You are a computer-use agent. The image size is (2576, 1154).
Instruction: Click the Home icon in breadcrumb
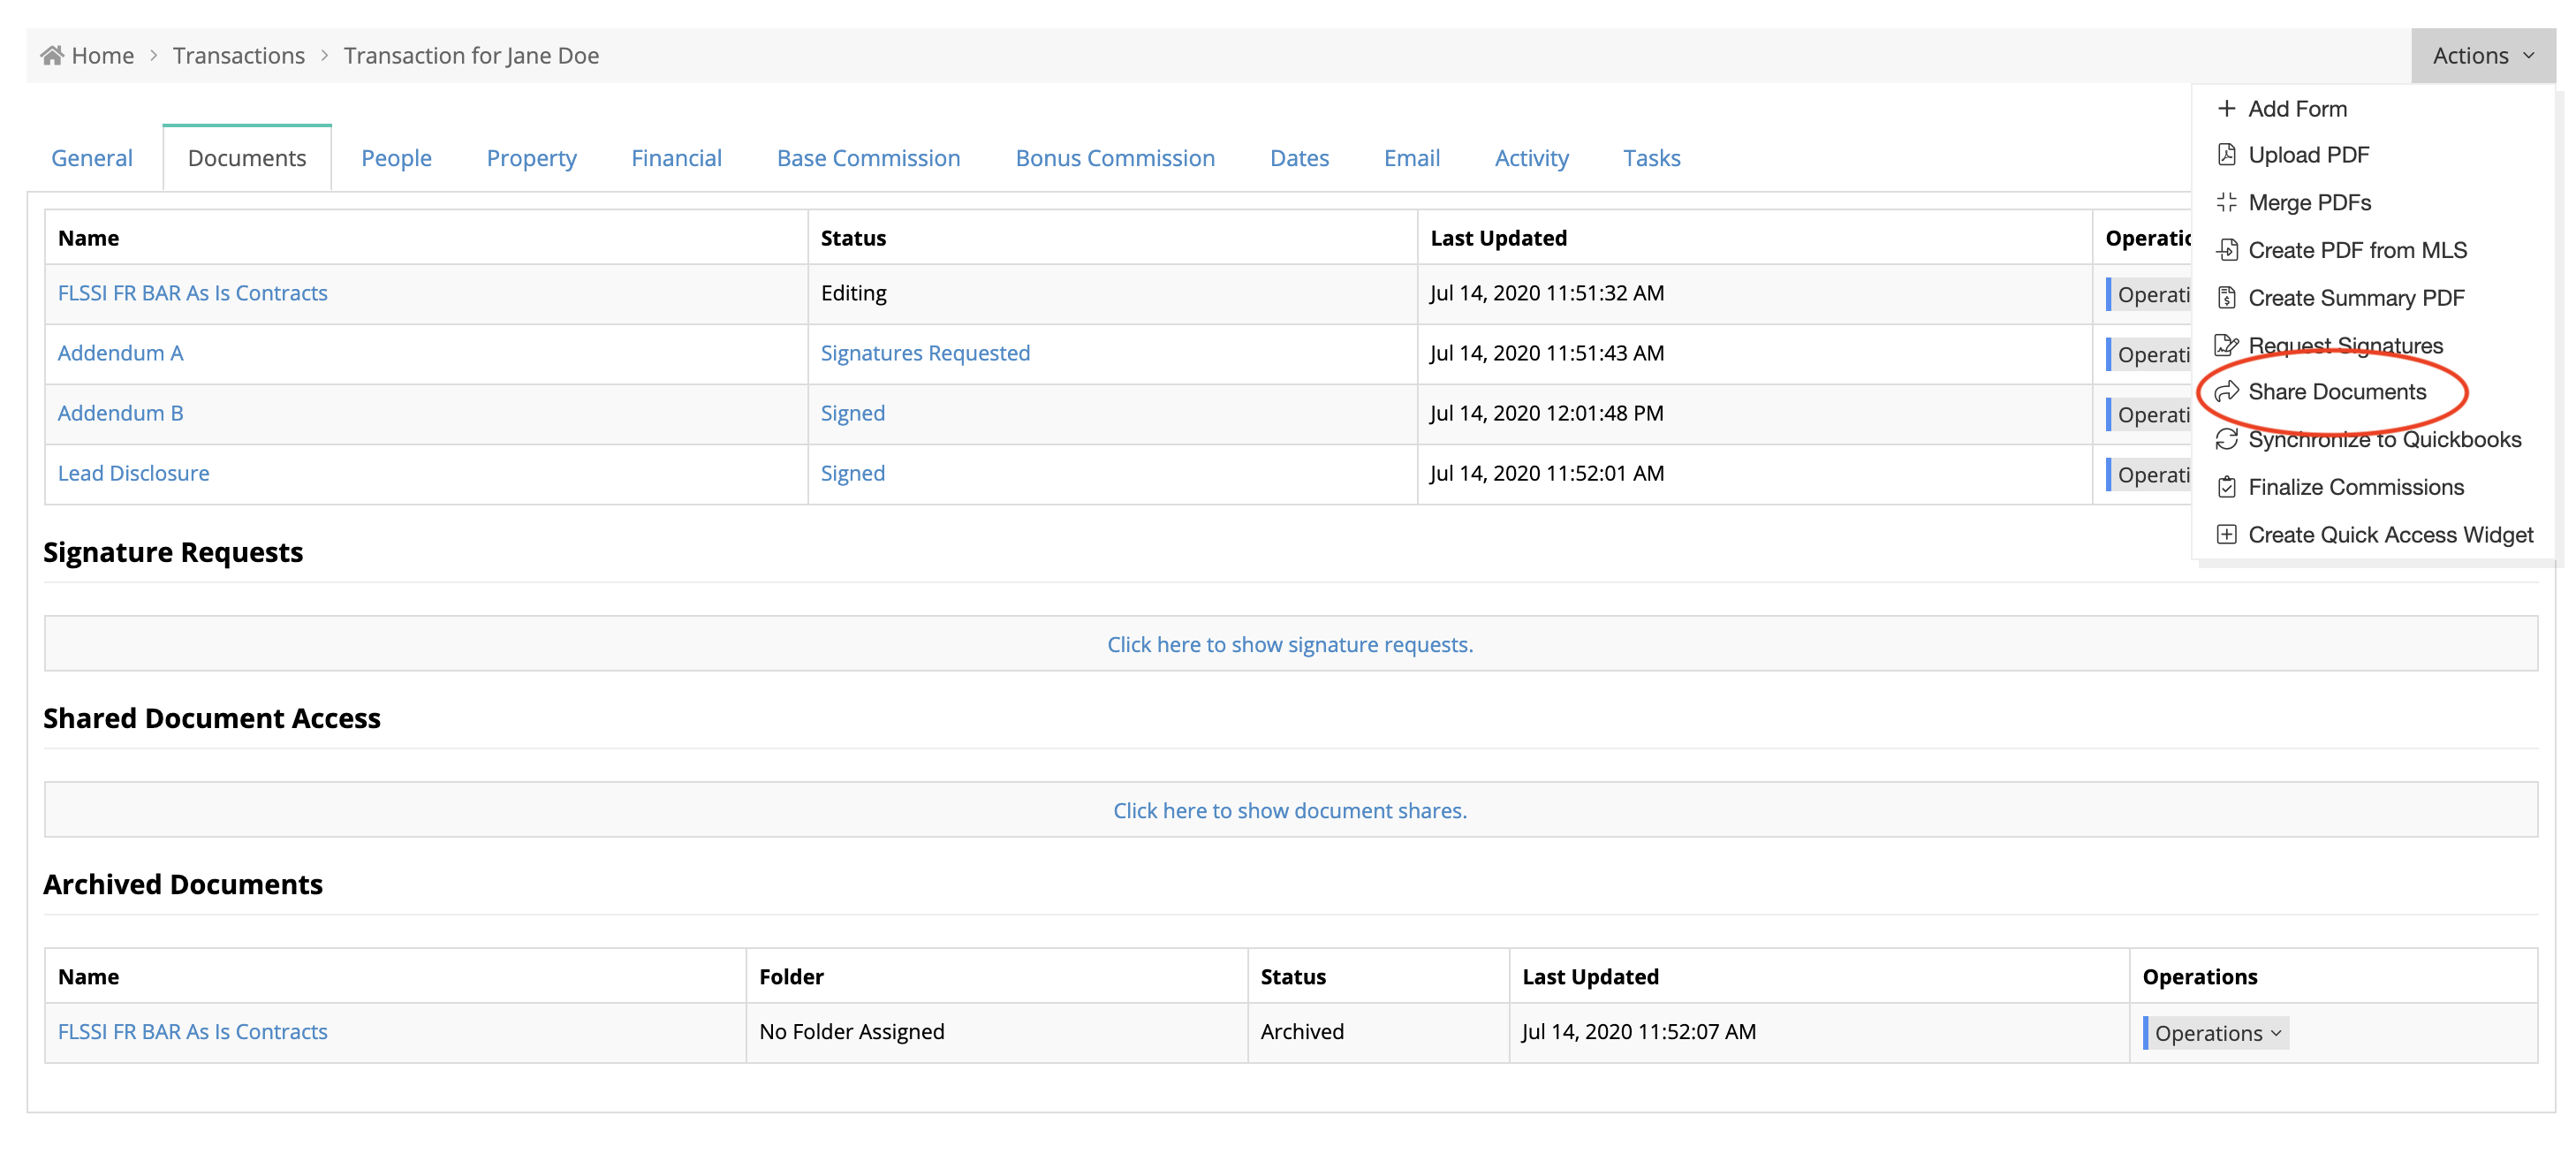[52, 55]
